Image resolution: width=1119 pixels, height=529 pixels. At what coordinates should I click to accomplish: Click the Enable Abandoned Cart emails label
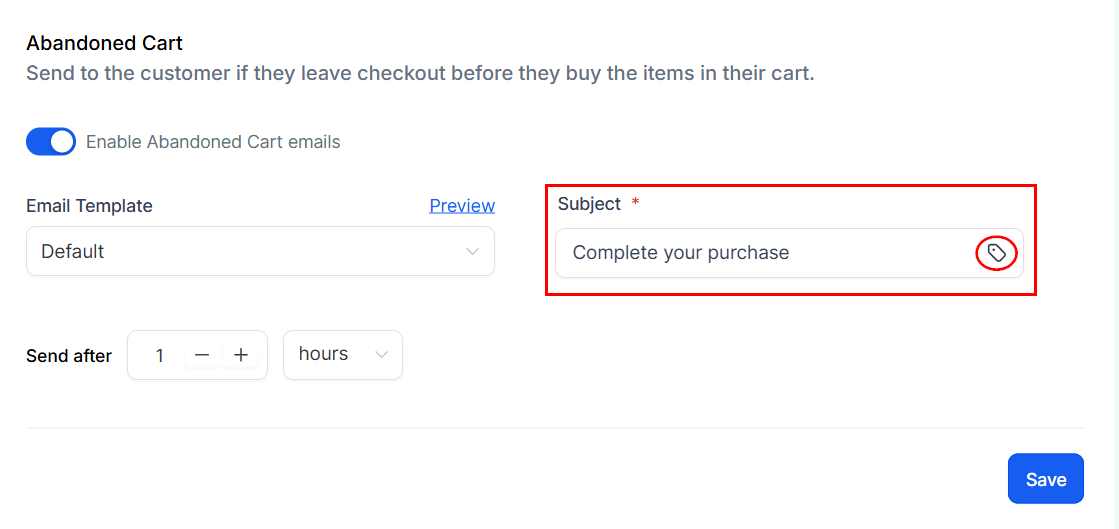213,142
